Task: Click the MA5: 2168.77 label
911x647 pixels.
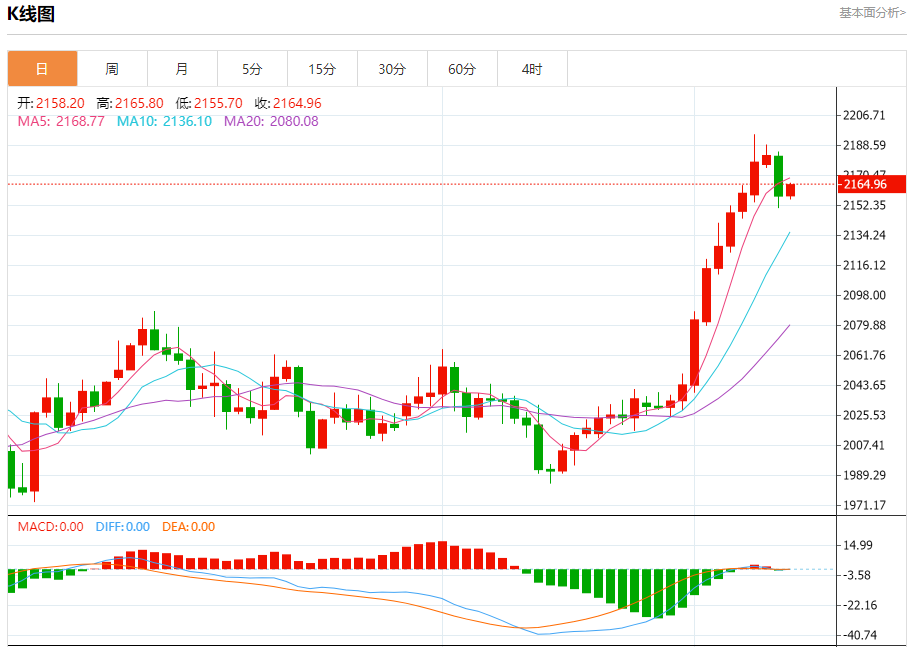Action: 61,121
